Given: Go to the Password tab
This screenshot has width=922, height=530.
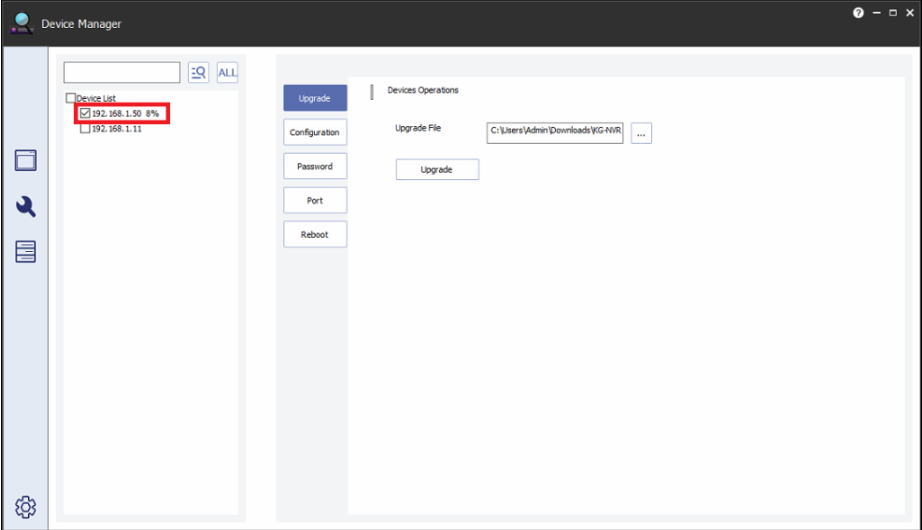Looking at the screenshot, I should pos(315,166).
